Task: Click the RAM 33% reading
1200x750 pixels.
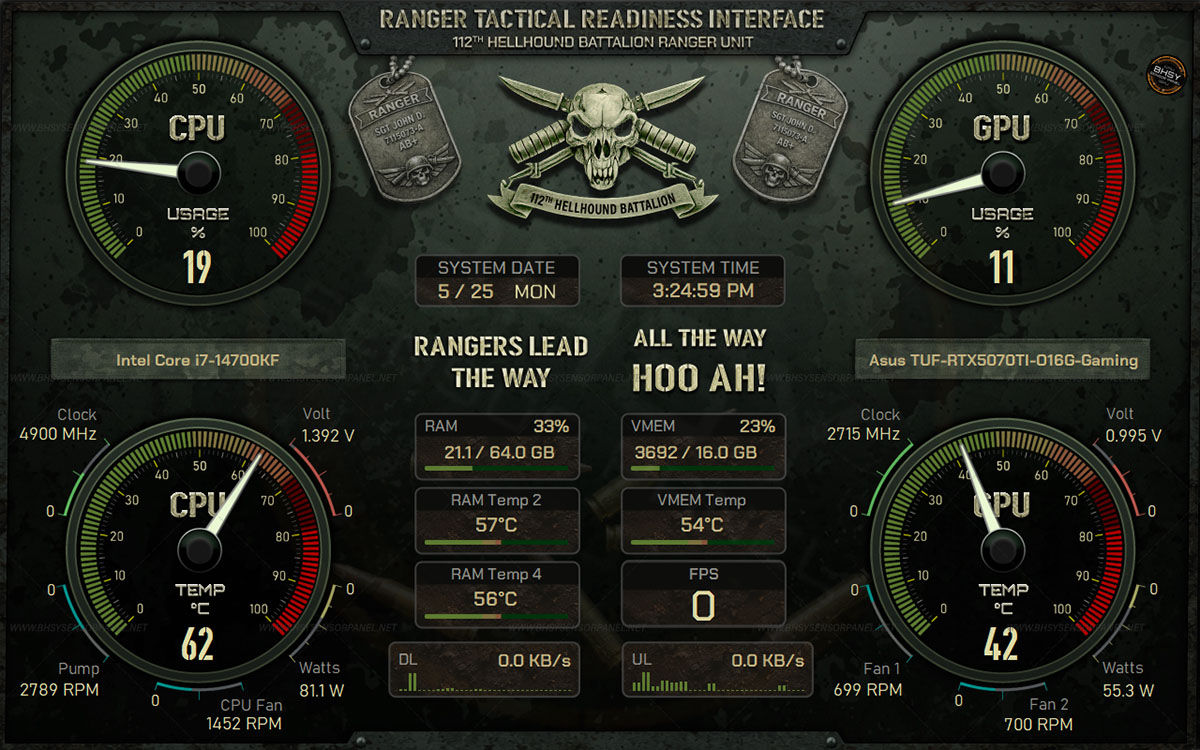Action: [x=551, y=426]
